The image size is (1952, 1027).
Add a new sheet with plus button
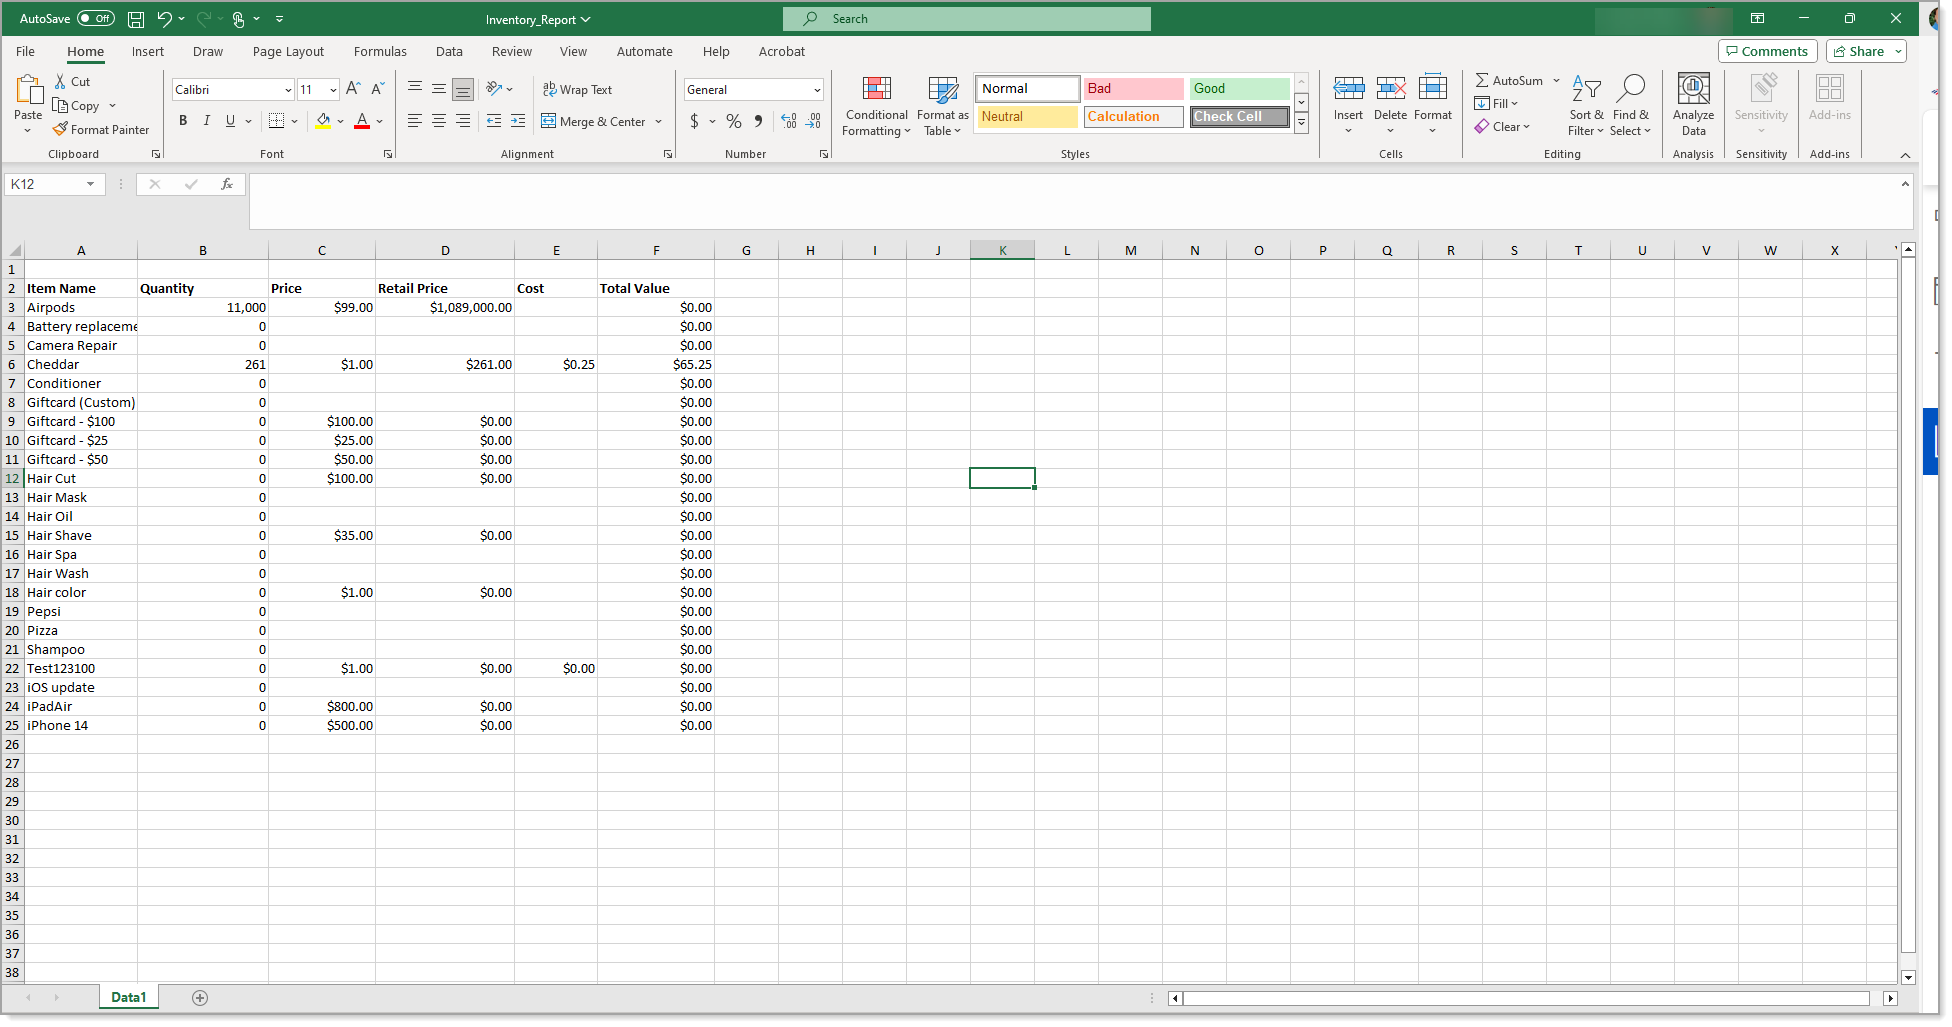(x=200, y=998)
